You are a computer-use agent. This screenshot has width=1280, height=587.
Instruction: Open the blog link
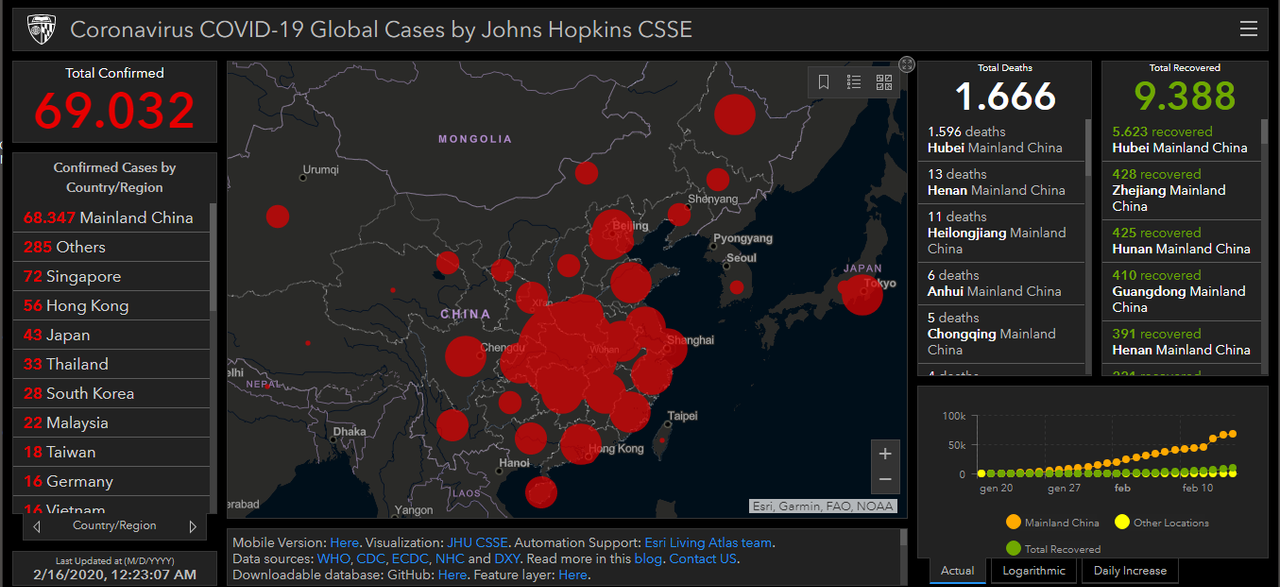648,559
